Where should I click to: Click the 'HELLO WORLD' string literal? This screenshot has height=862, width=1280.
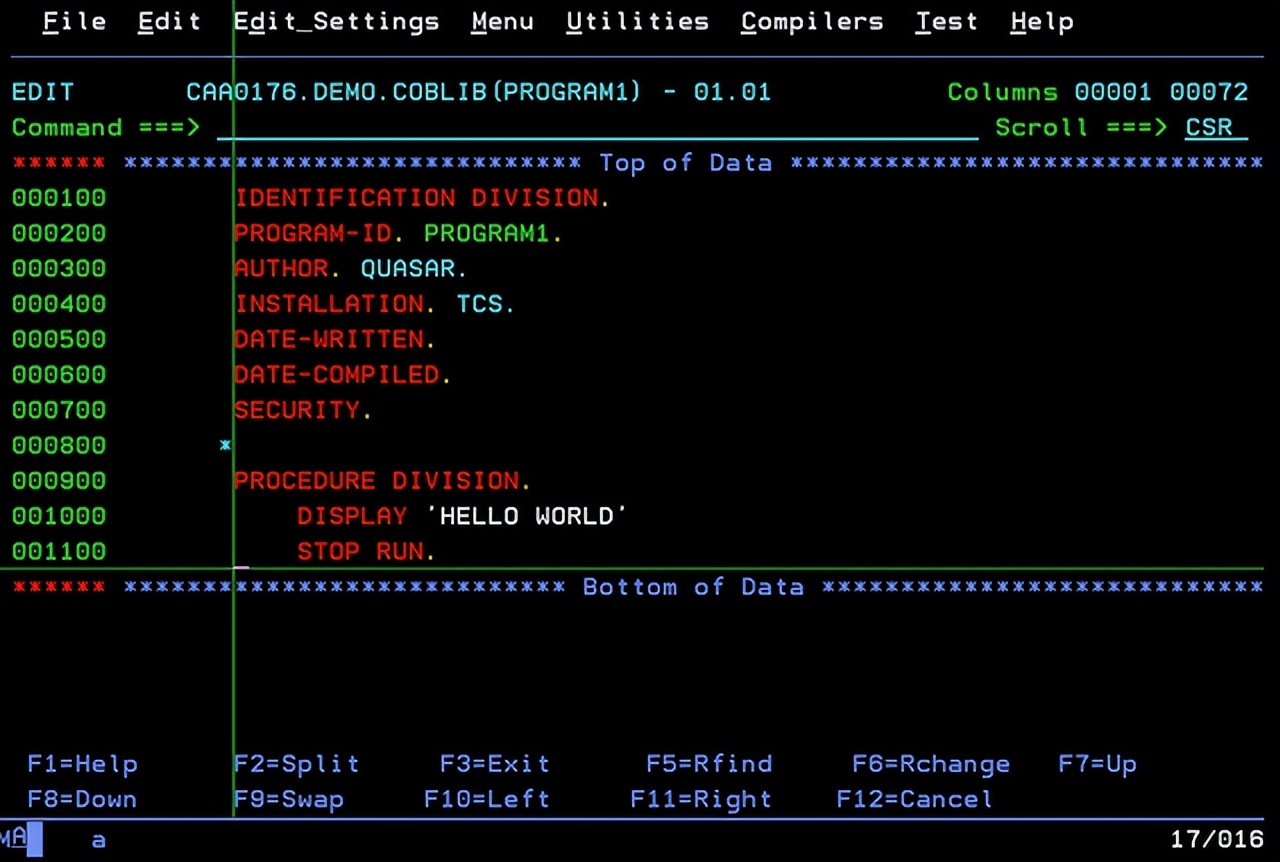[527, 516]
